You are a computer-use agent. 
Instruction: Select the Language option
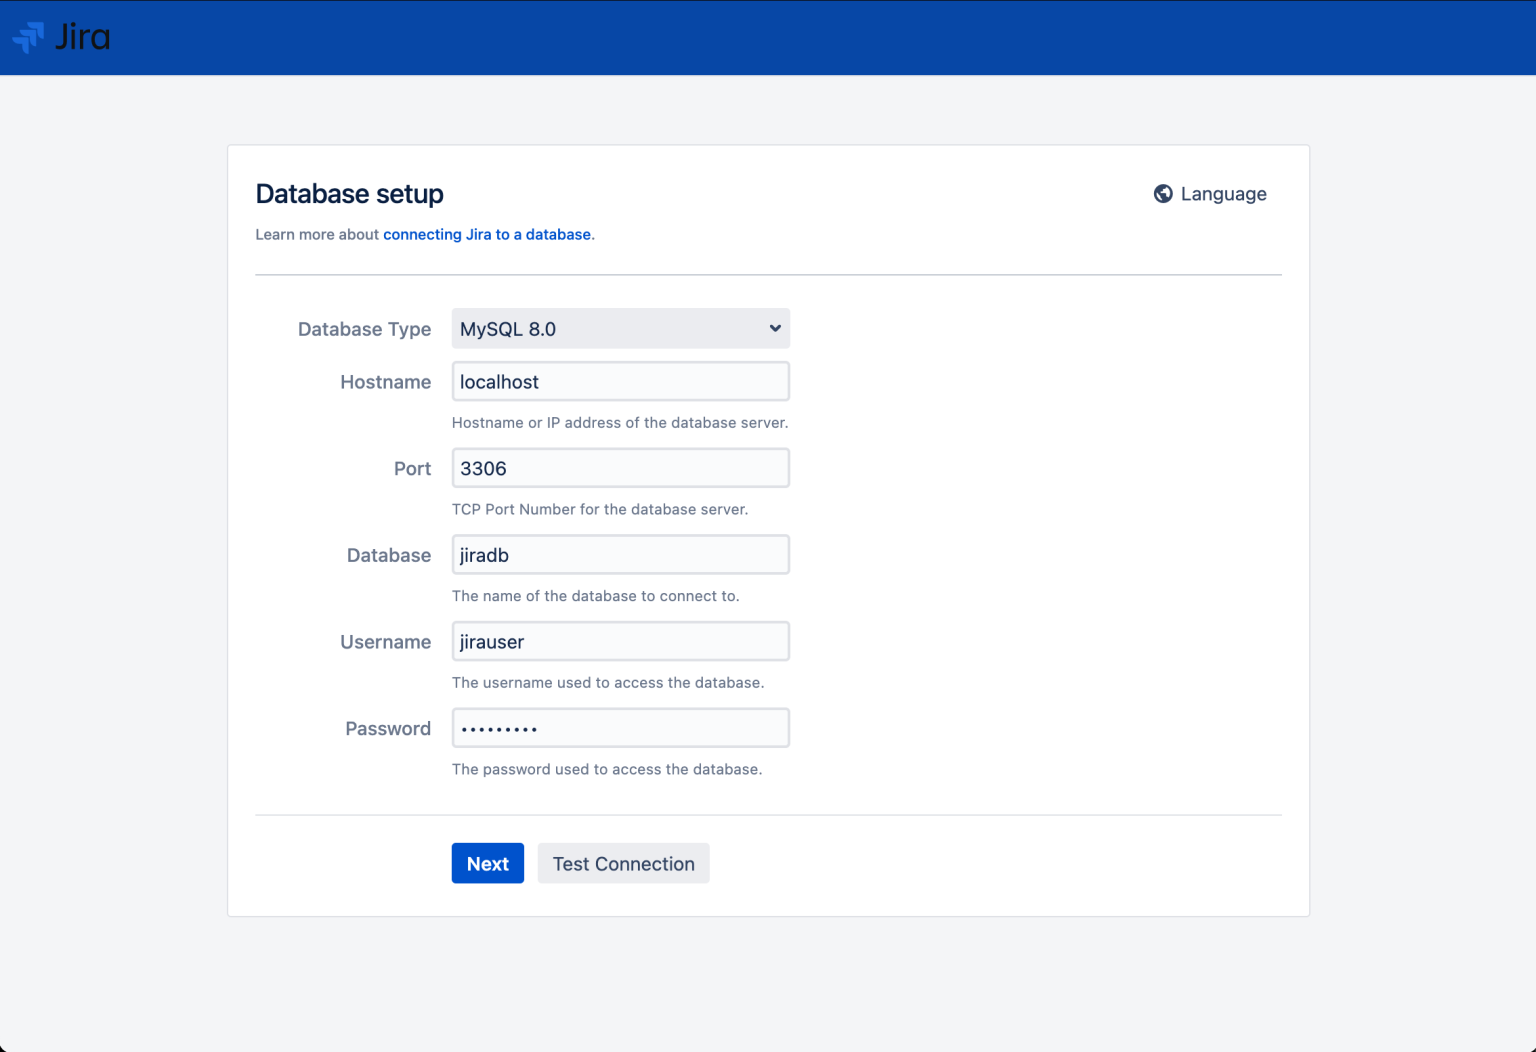[1224, 193]
